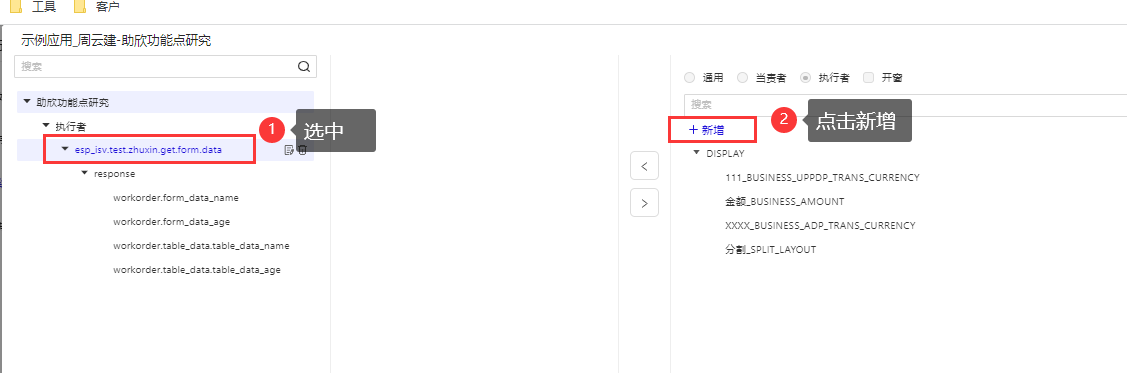Click the right panel search field
The height and width of the screenshot is (373, 1127).
click(905, 104)
